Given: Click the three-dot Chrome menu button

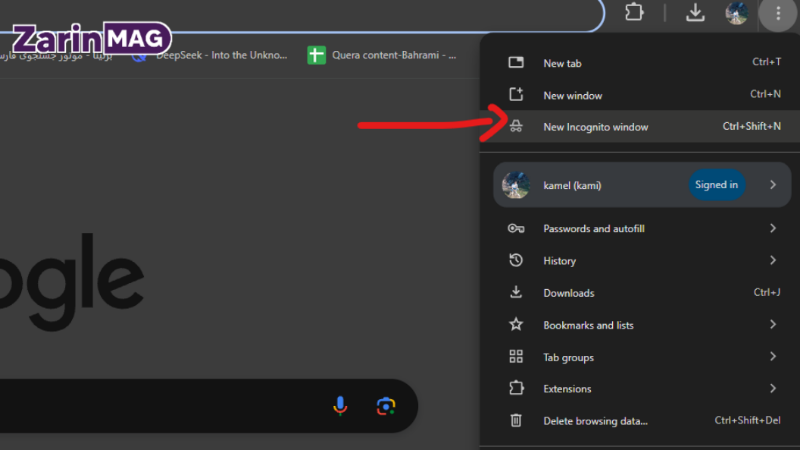Looking at the screenshot, I should point(778,13).
